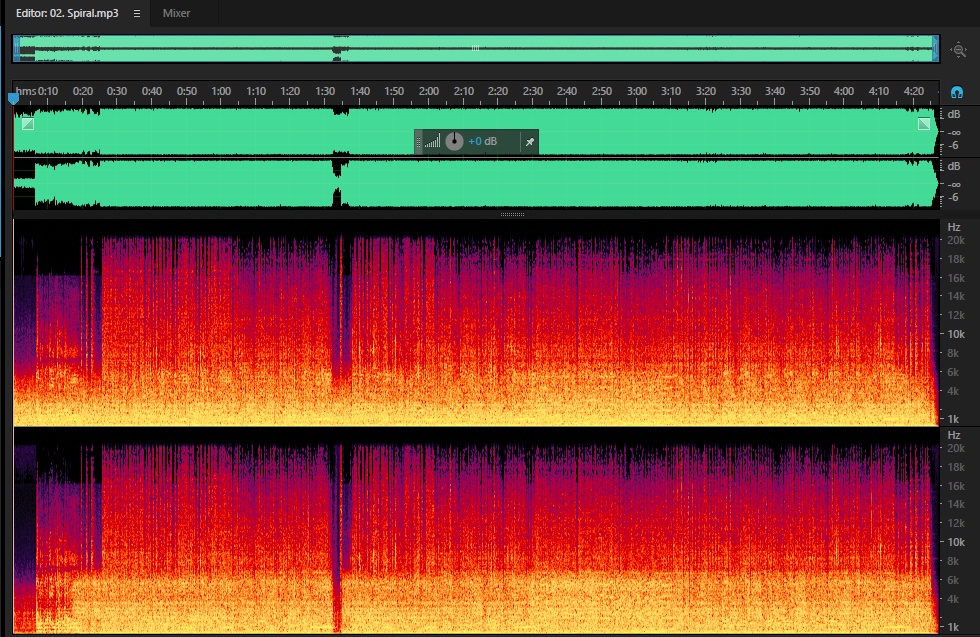The width and height of the screenshot is (980, 637).
Task: Click the 0:10 label on the time ruler
Action: [x=48, y=91]
